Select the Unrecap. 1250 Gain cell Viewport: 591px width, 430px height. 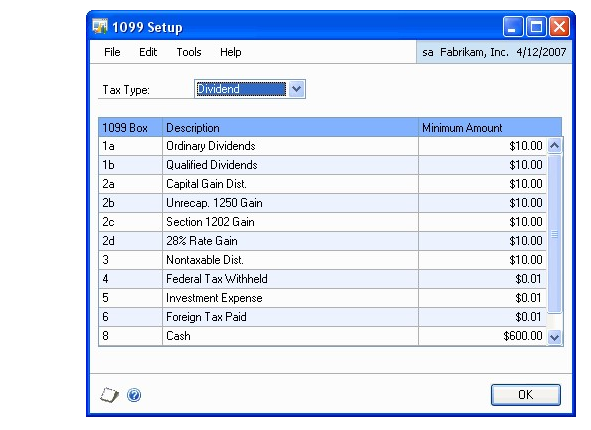pyautogui.click(x=290, y=203)
